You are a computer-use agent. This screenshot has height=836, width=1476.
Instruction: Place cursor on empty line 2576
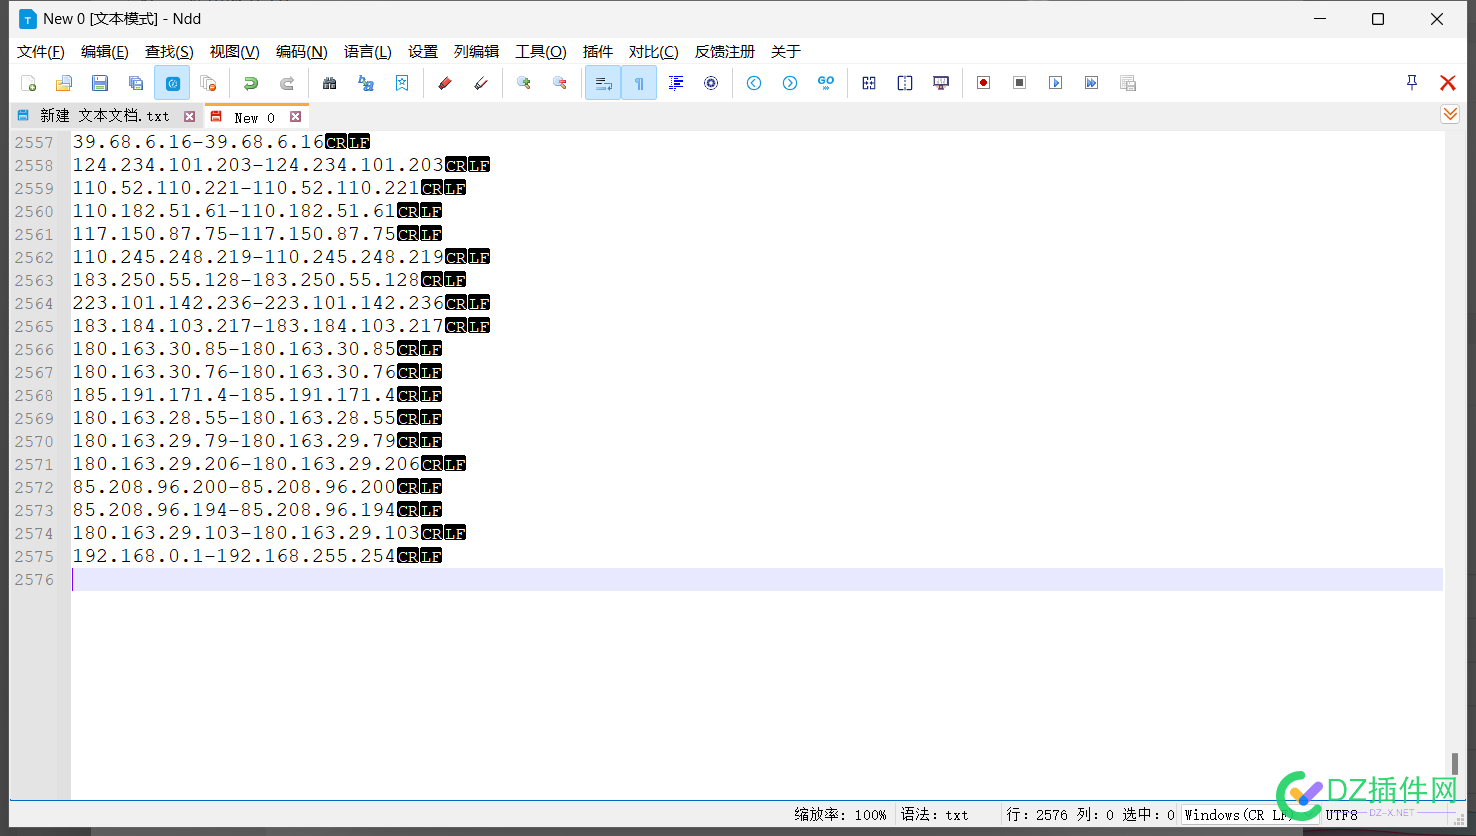click(757, 580)
